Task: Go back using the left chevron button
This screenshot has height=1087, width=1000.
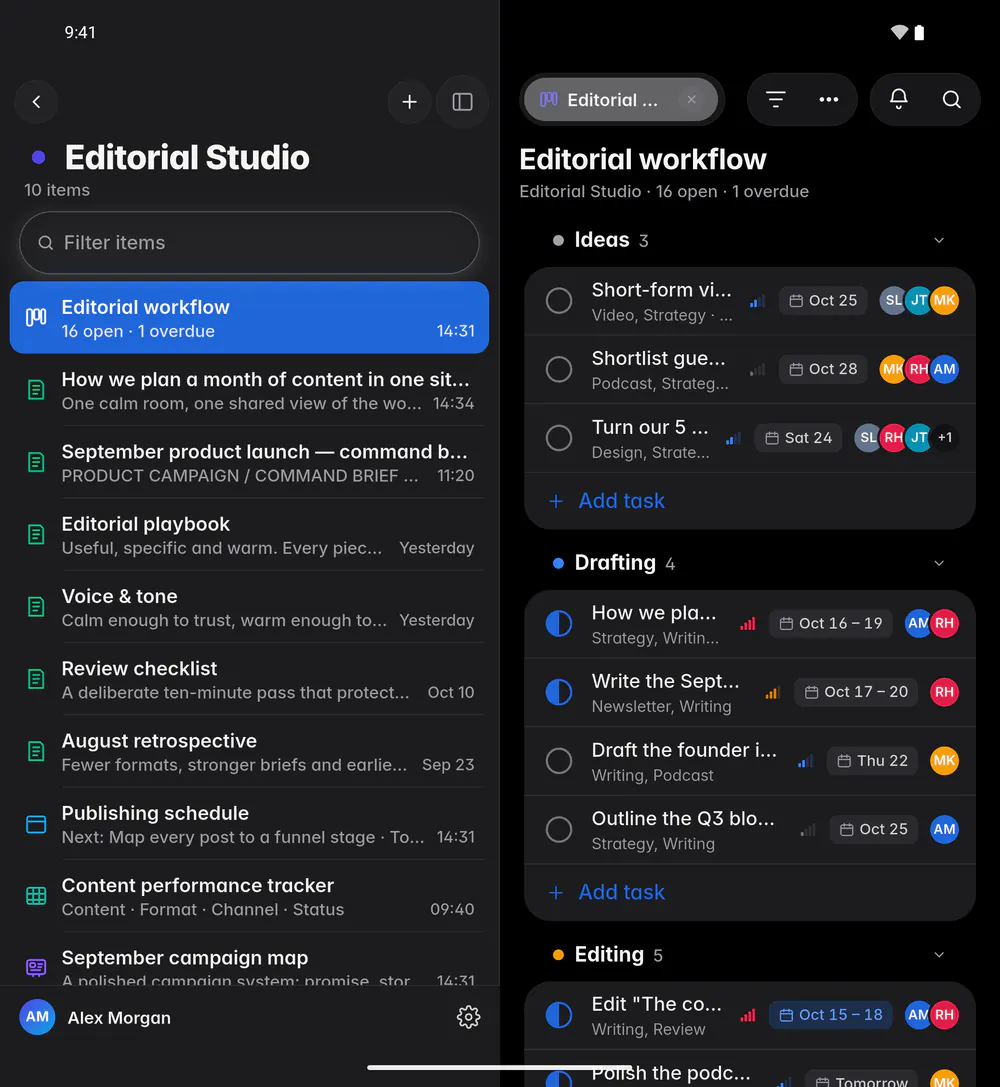Action: (x=36, y=102)
